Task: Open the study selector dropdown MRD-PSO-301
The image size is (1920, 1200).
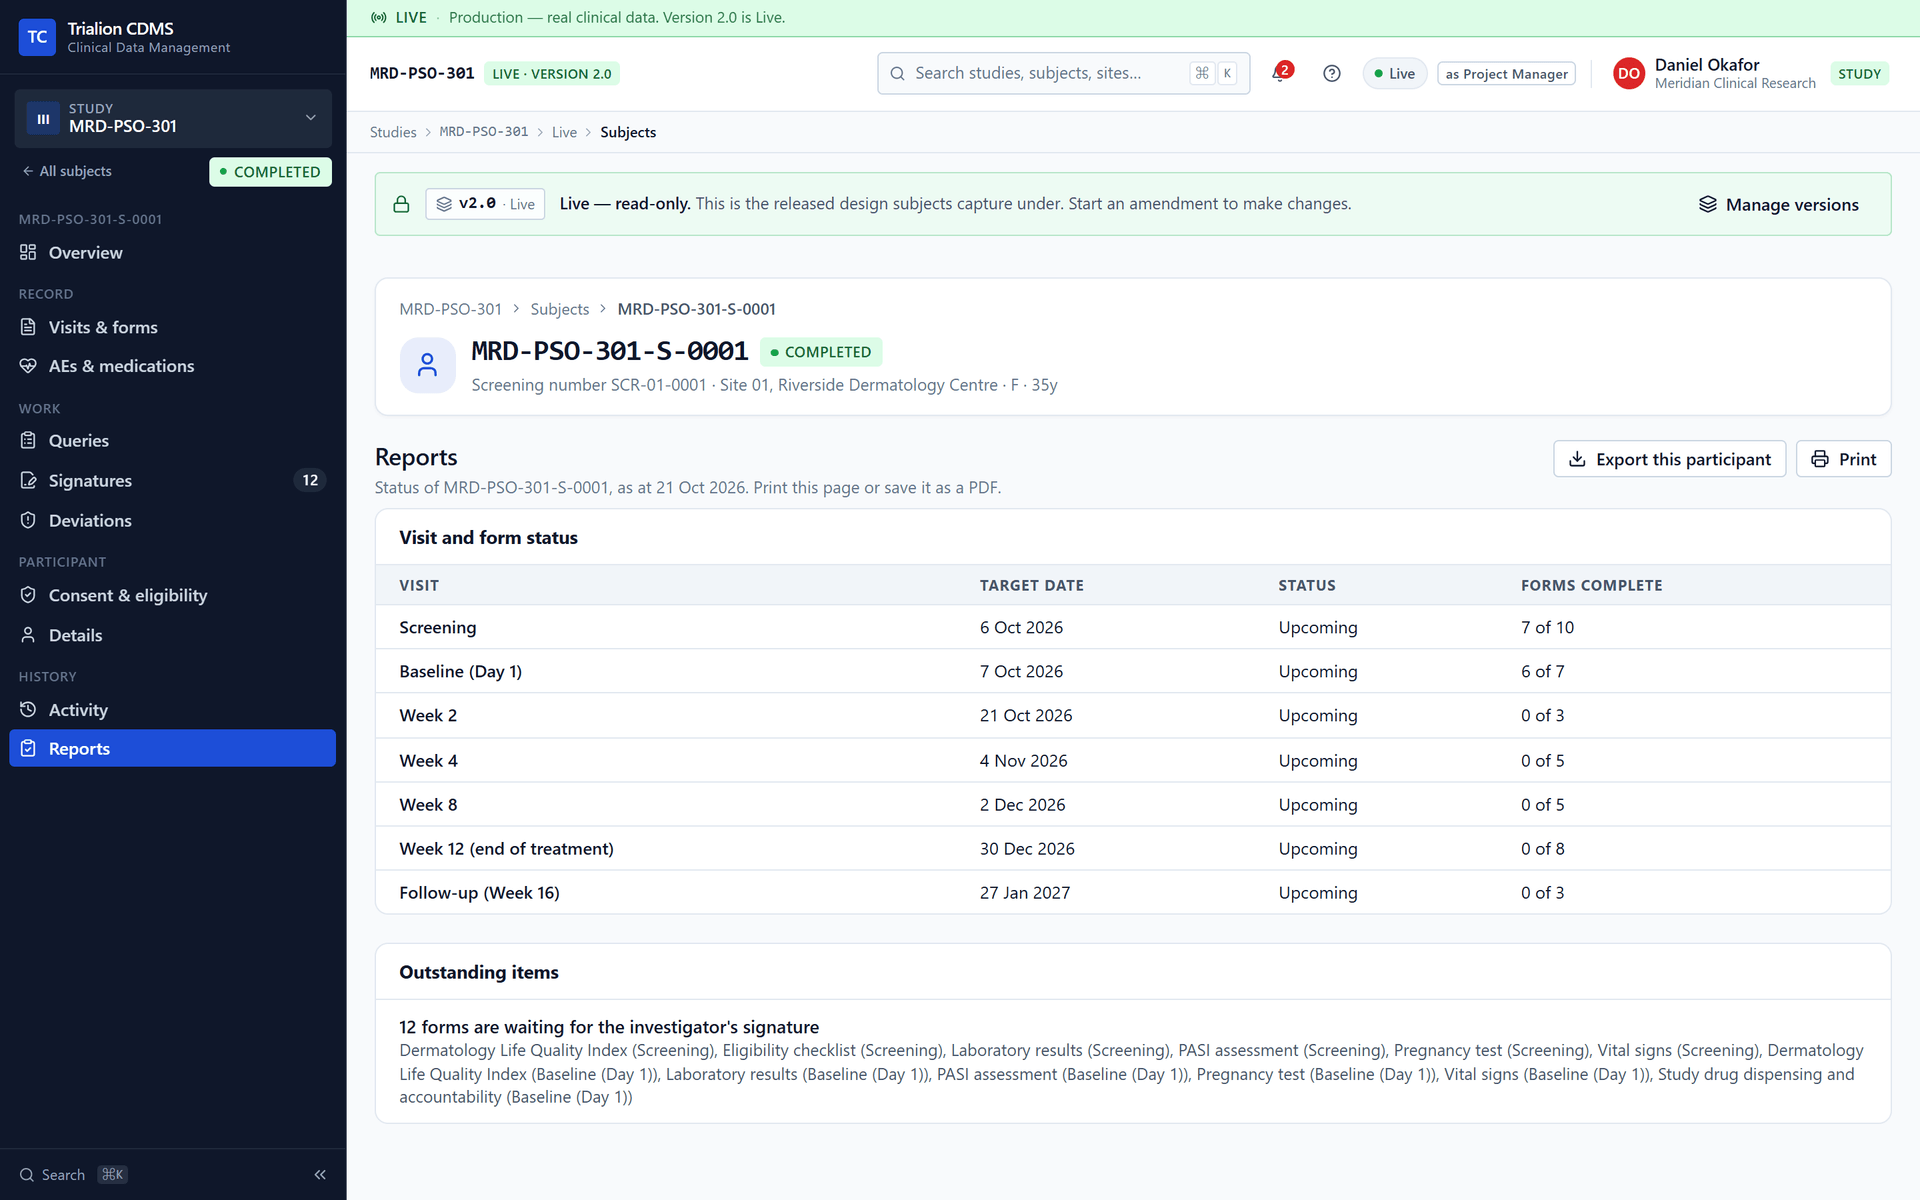Action: 173,118
